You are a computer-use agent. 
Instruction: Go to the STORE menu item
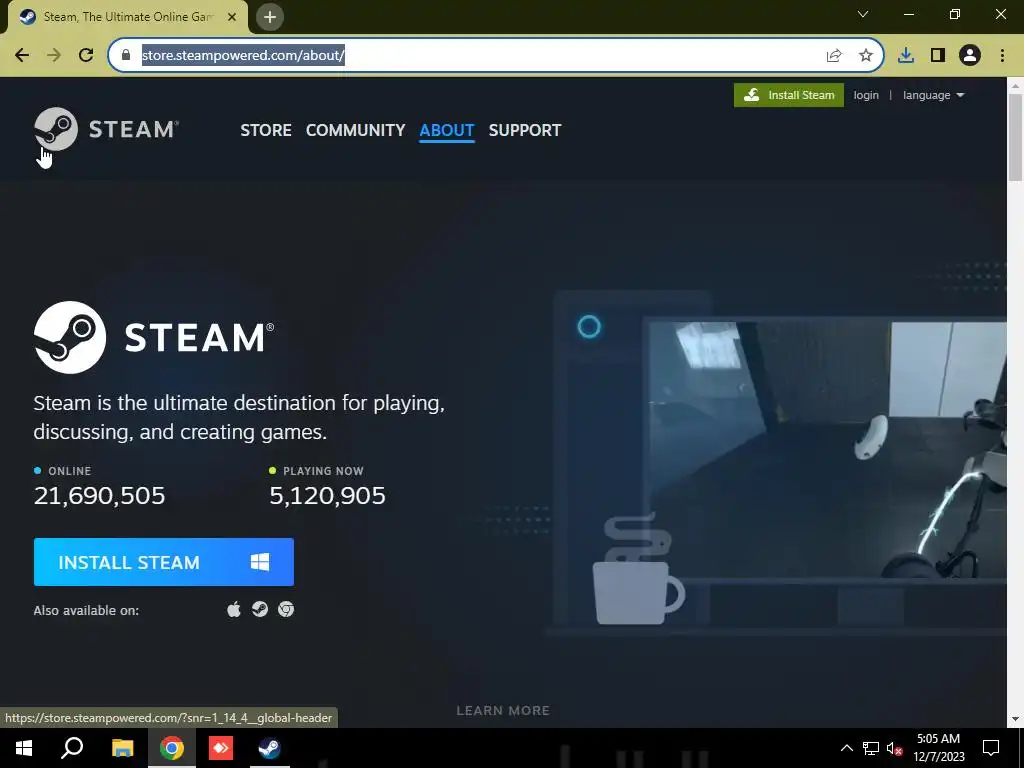click(x=266, y=130)
